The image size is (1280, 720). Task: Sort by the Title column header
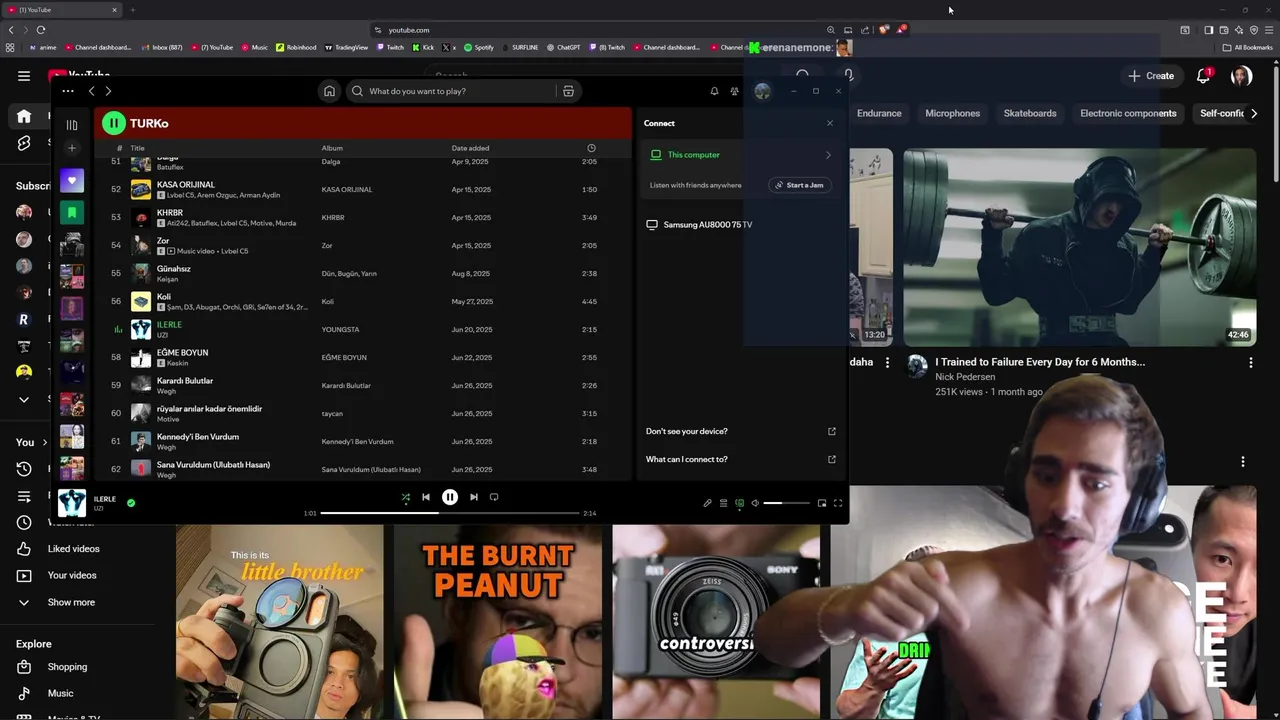point(138,148)
